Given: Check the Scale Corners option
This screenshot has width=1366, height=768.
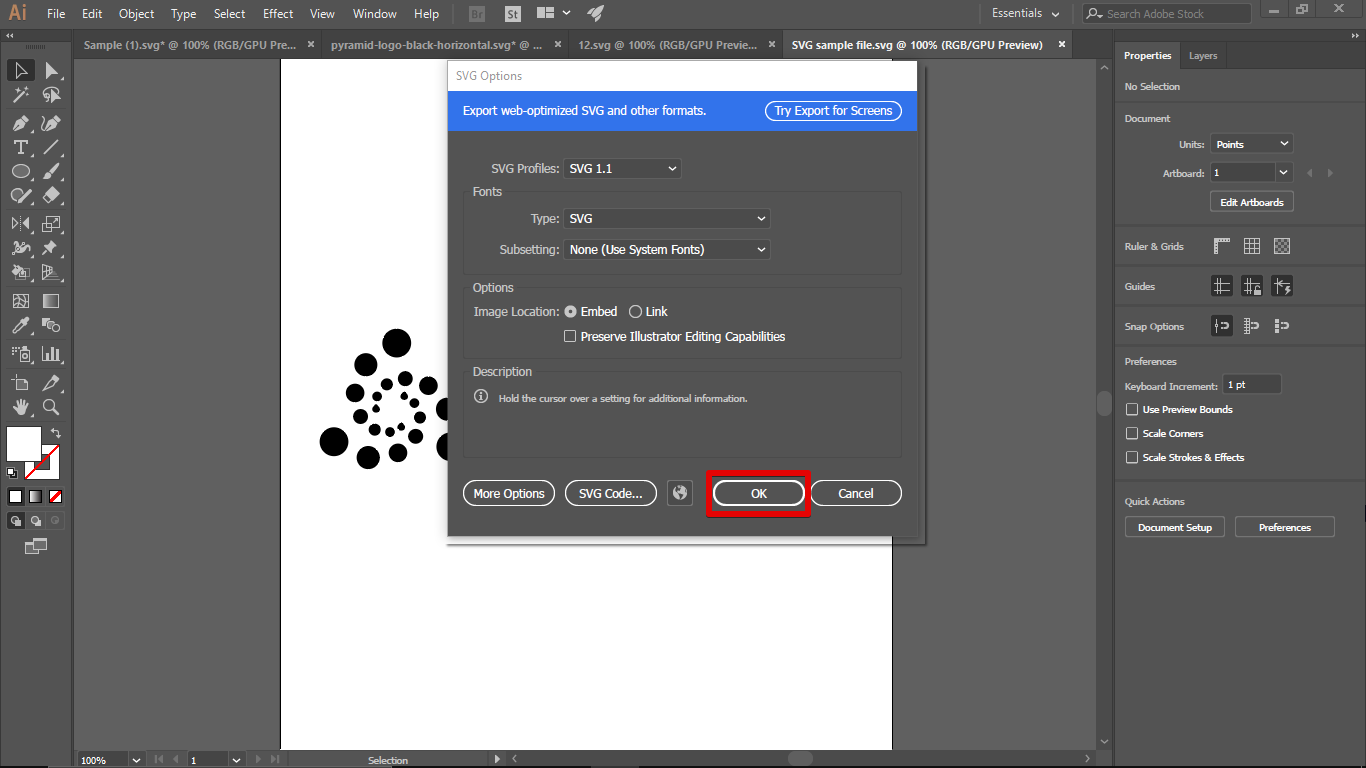Looking at the screenshot, I should [1132, 433].
